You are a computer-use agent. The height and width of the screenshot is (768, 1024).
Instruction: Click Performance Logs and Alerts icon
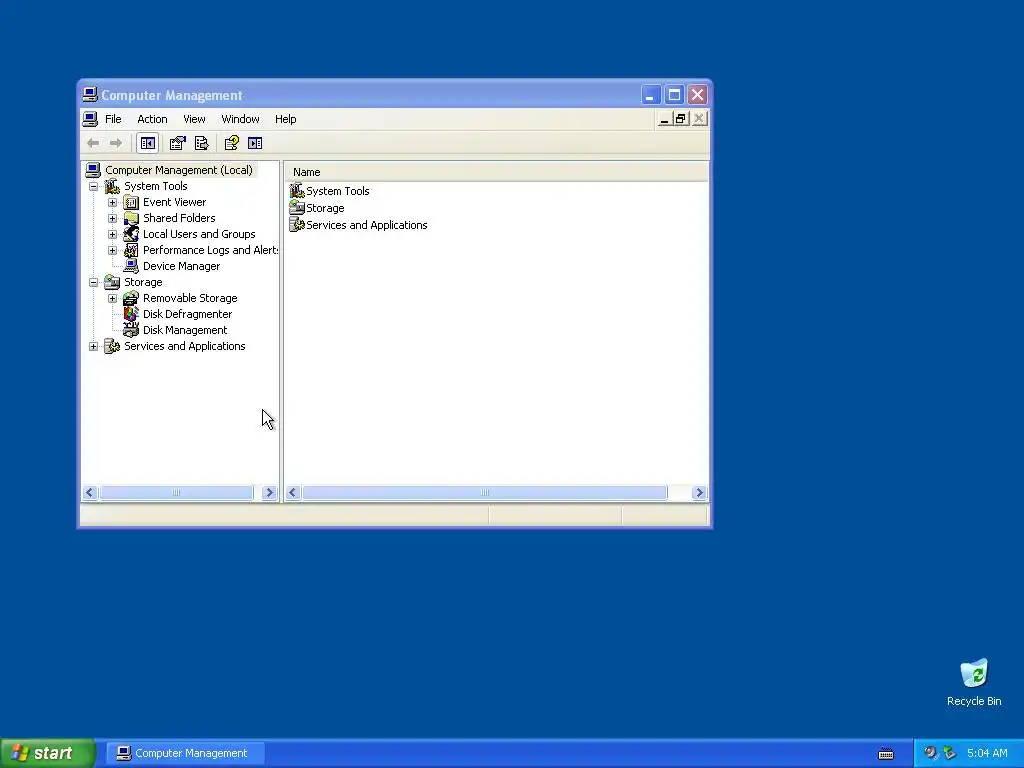(x=131, y=250)
